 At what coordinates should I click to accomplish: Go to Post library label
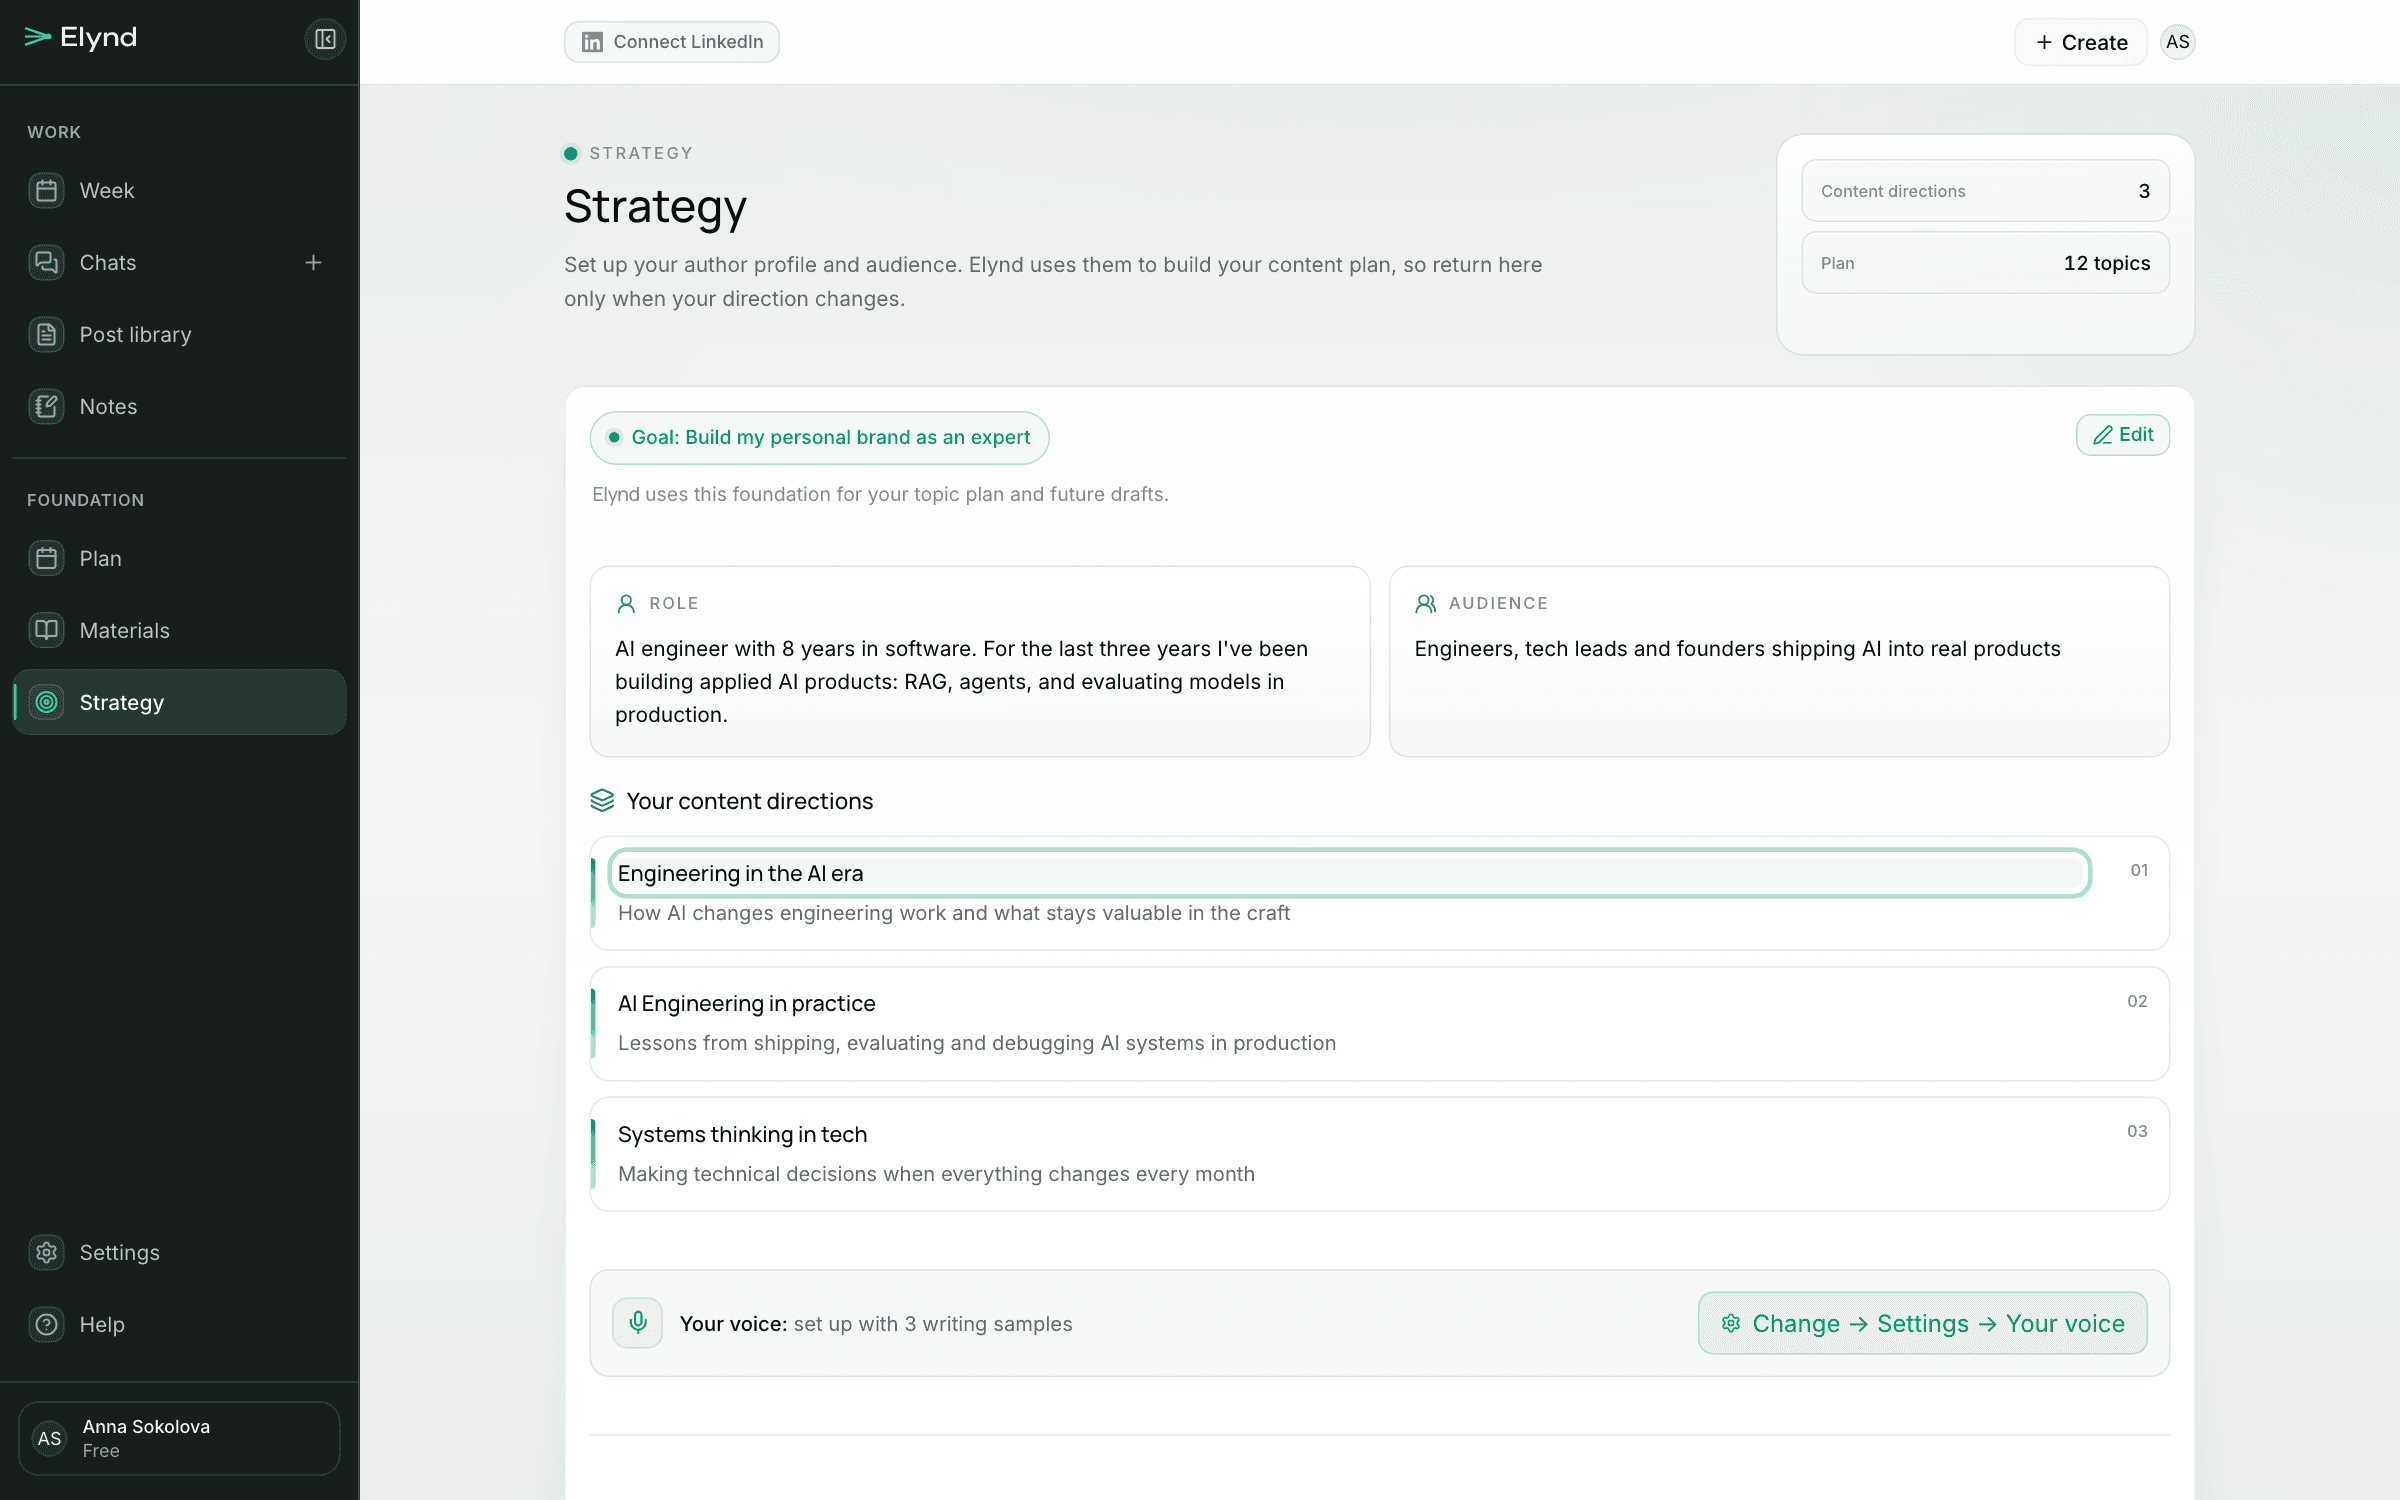pyautogui.click(x=135, y=335)
